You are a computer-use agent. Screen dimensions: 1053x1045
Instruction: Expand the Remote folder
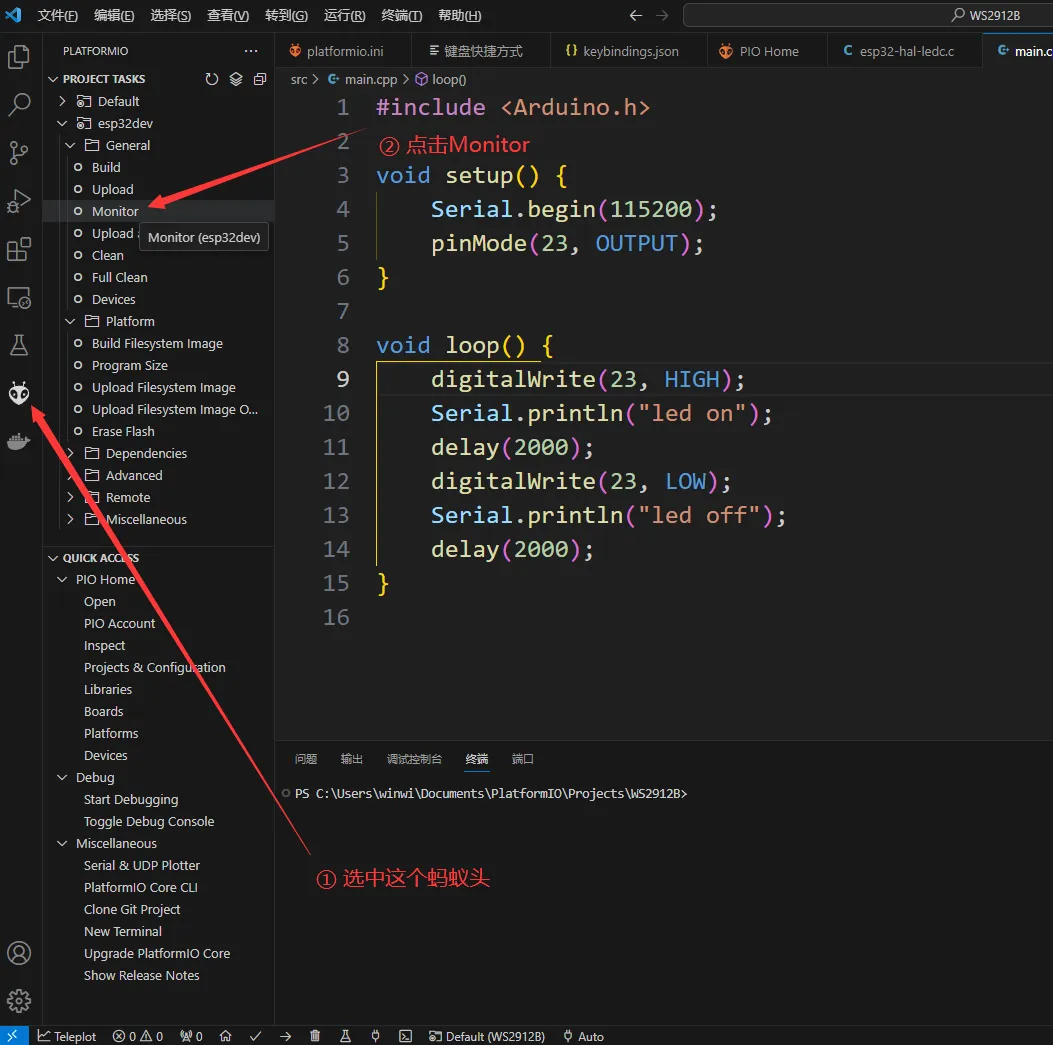pyautogui.click(x=71, y=497)
